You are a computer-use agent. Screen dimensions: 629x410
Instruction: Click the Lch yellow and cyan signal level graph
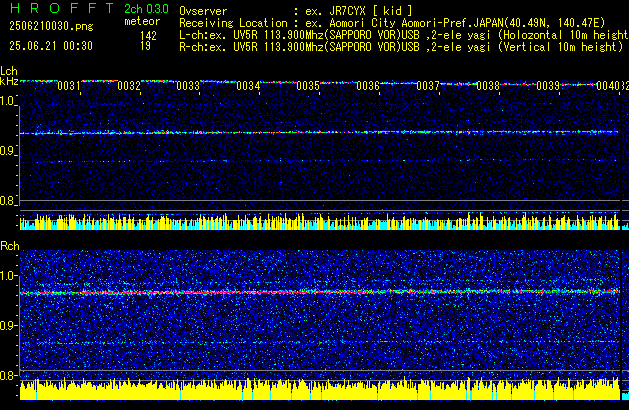click(x=320, y=221)
